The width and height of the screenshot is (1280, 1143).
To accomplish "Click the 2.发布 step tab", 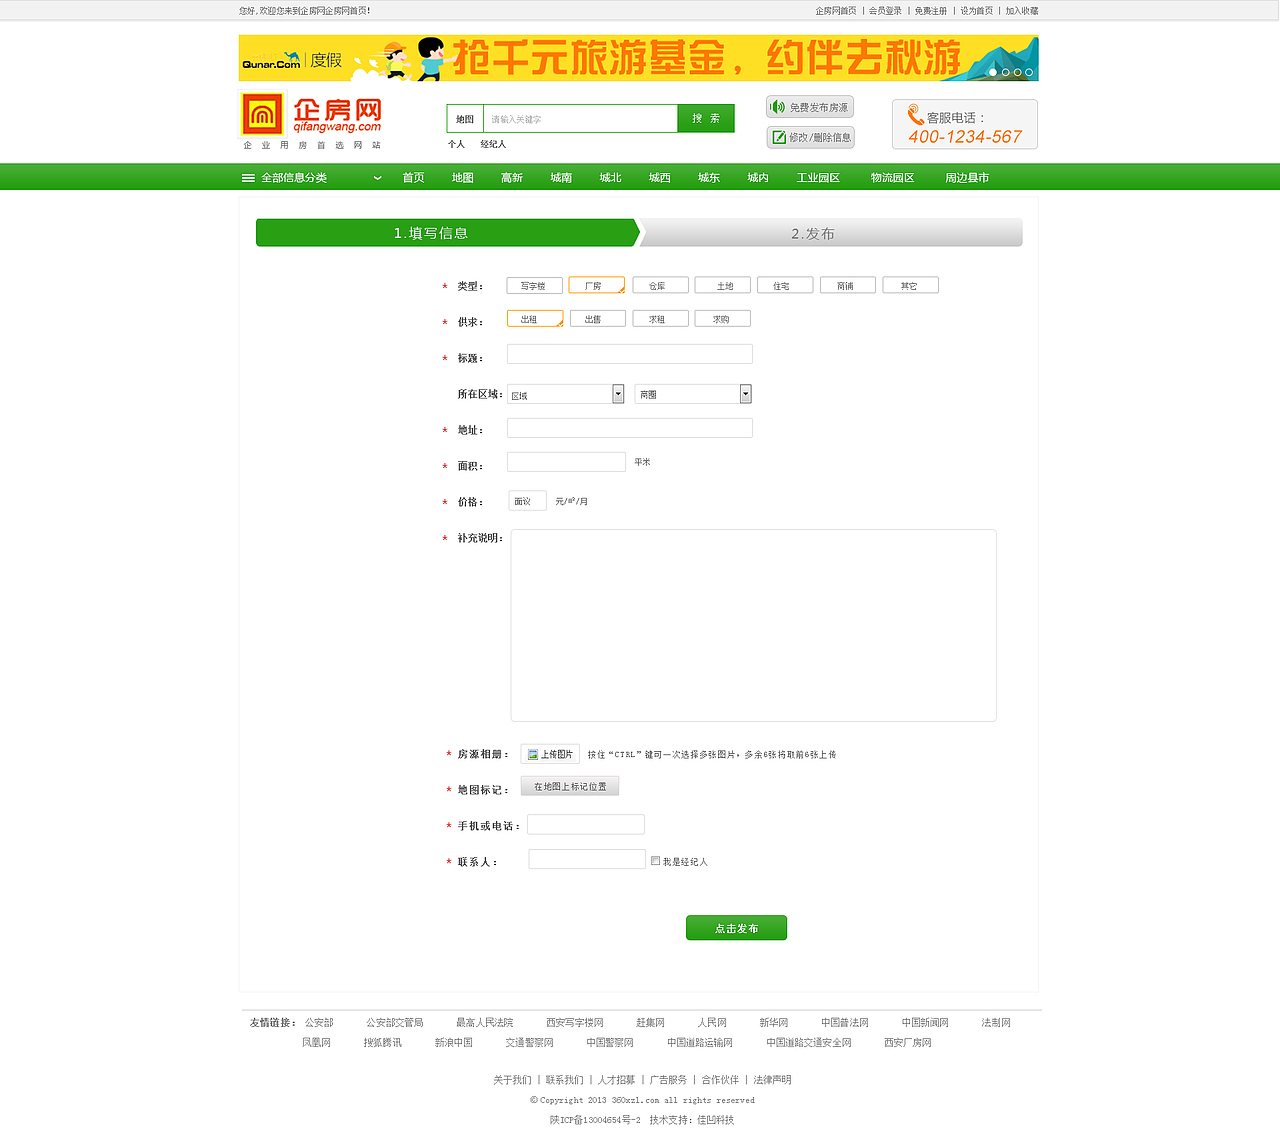I will [830, 233].
